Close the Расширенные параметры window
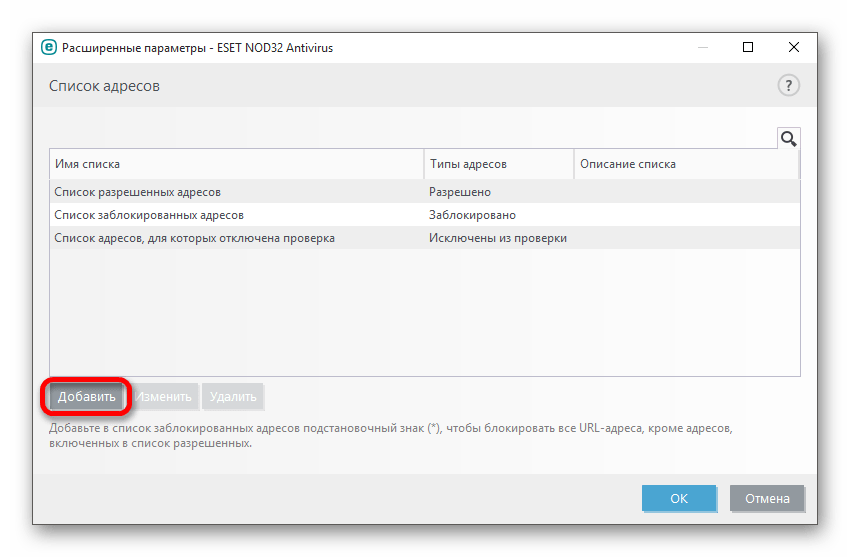Viewport: 850px width, 557px height. [793, 47]
